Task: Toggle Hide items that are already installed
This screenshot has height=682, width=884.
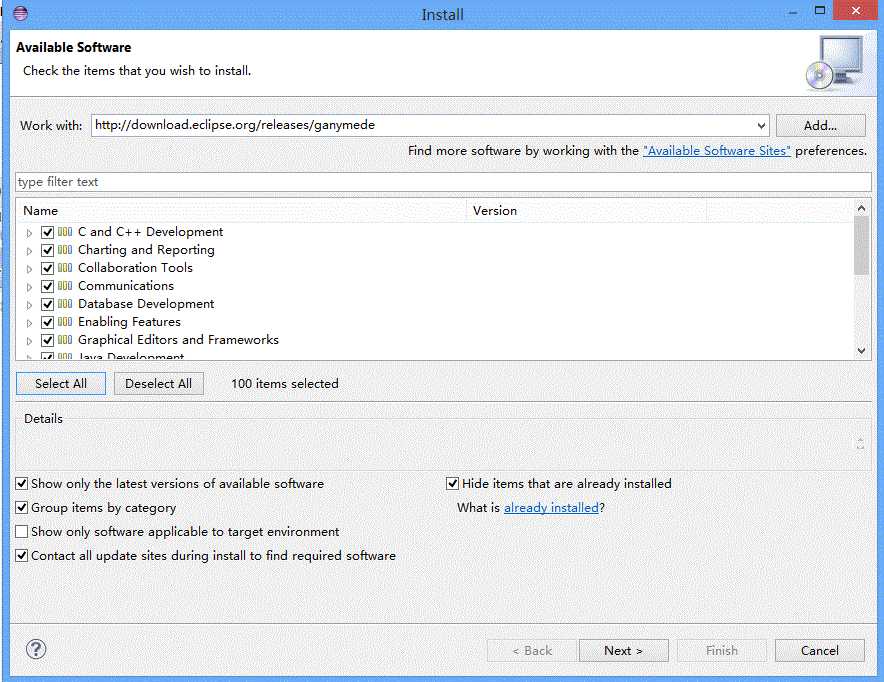Action: coord(452,484)
